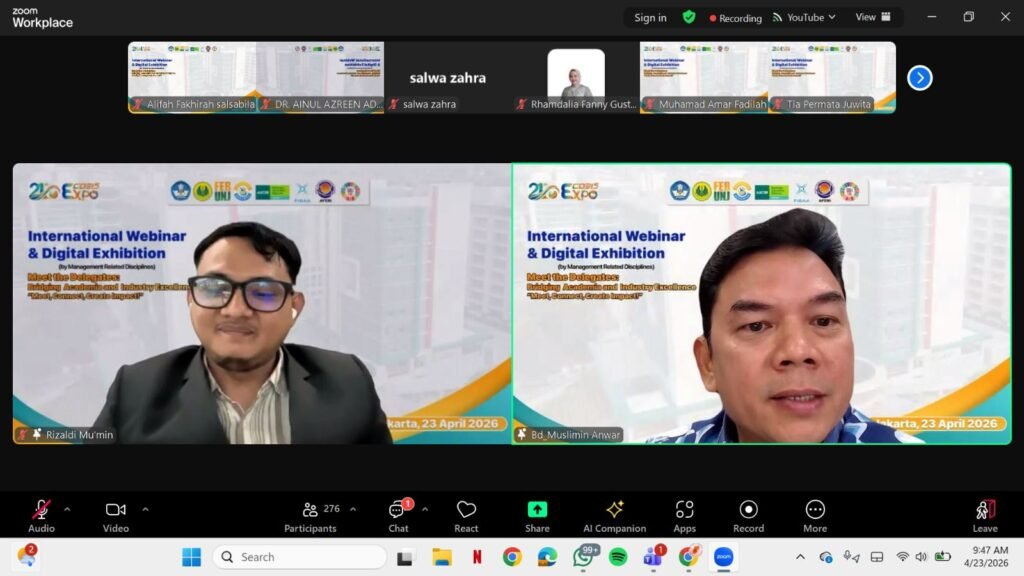Image resolution: width=1024 pixels, height=576 pixels.
Task: Expand the Video options arrow
Action: tap(145, 509)
